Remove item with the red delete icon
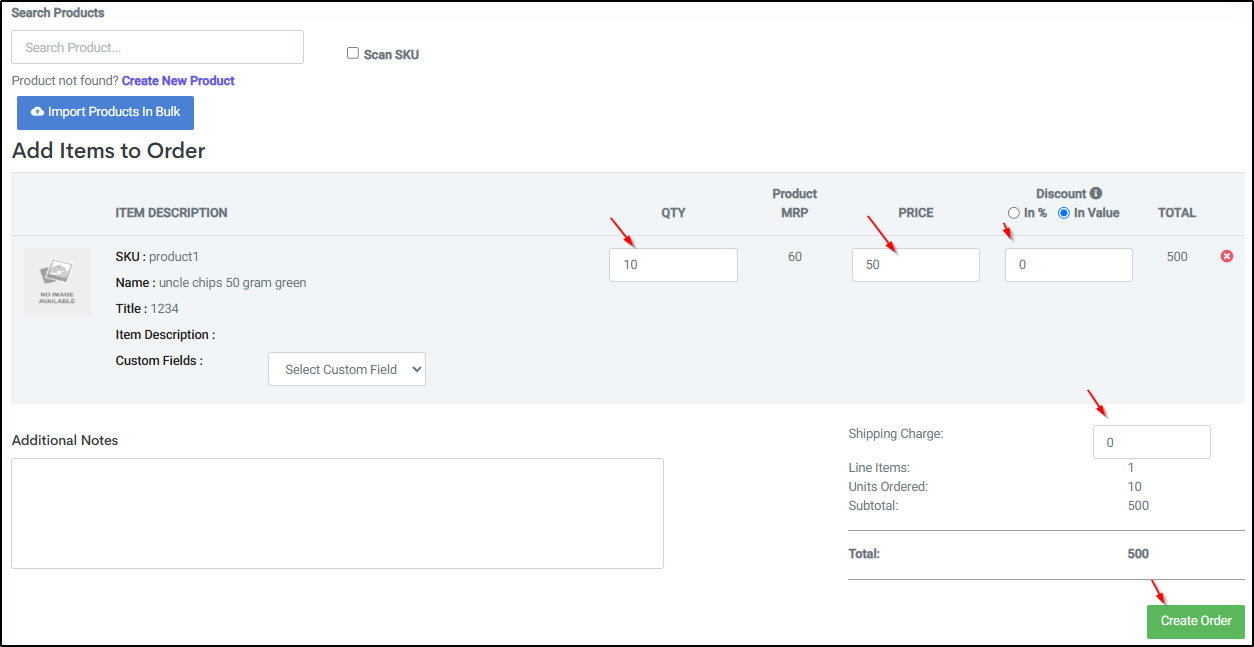Image resolution: width=1254 pixels, height=647 pixels. (x=1227, y=257)
